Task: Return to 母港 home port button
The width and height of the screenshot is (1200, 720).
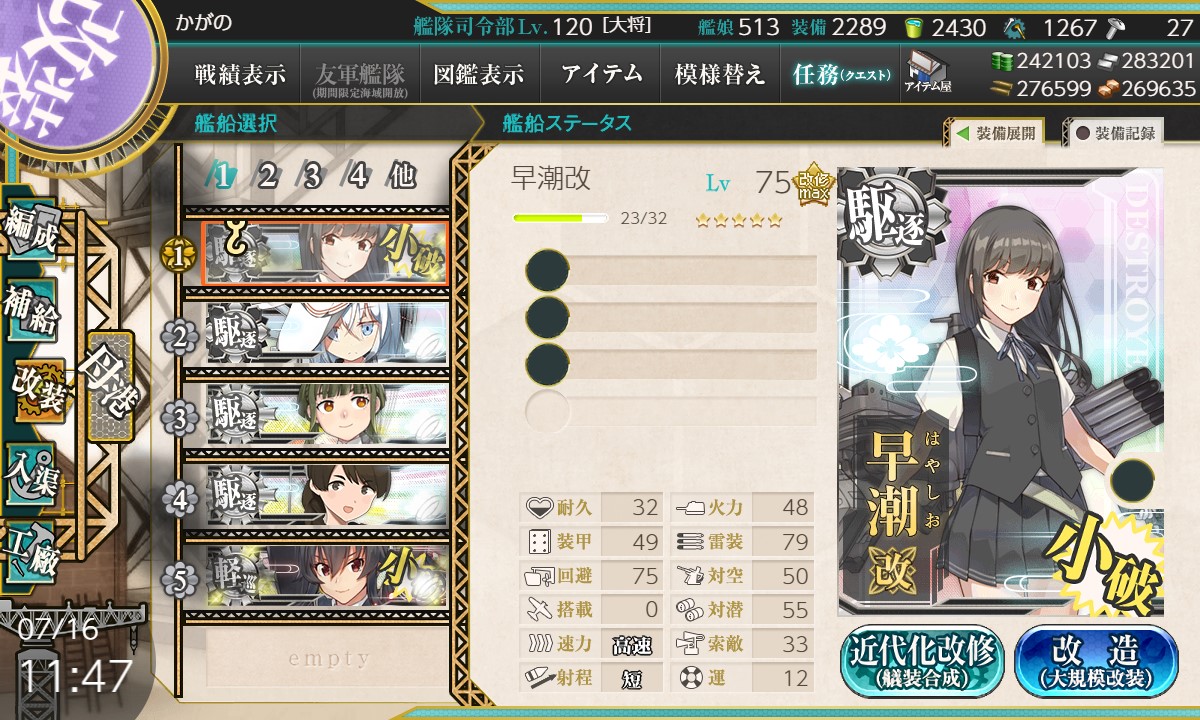Action: point(108,385)
